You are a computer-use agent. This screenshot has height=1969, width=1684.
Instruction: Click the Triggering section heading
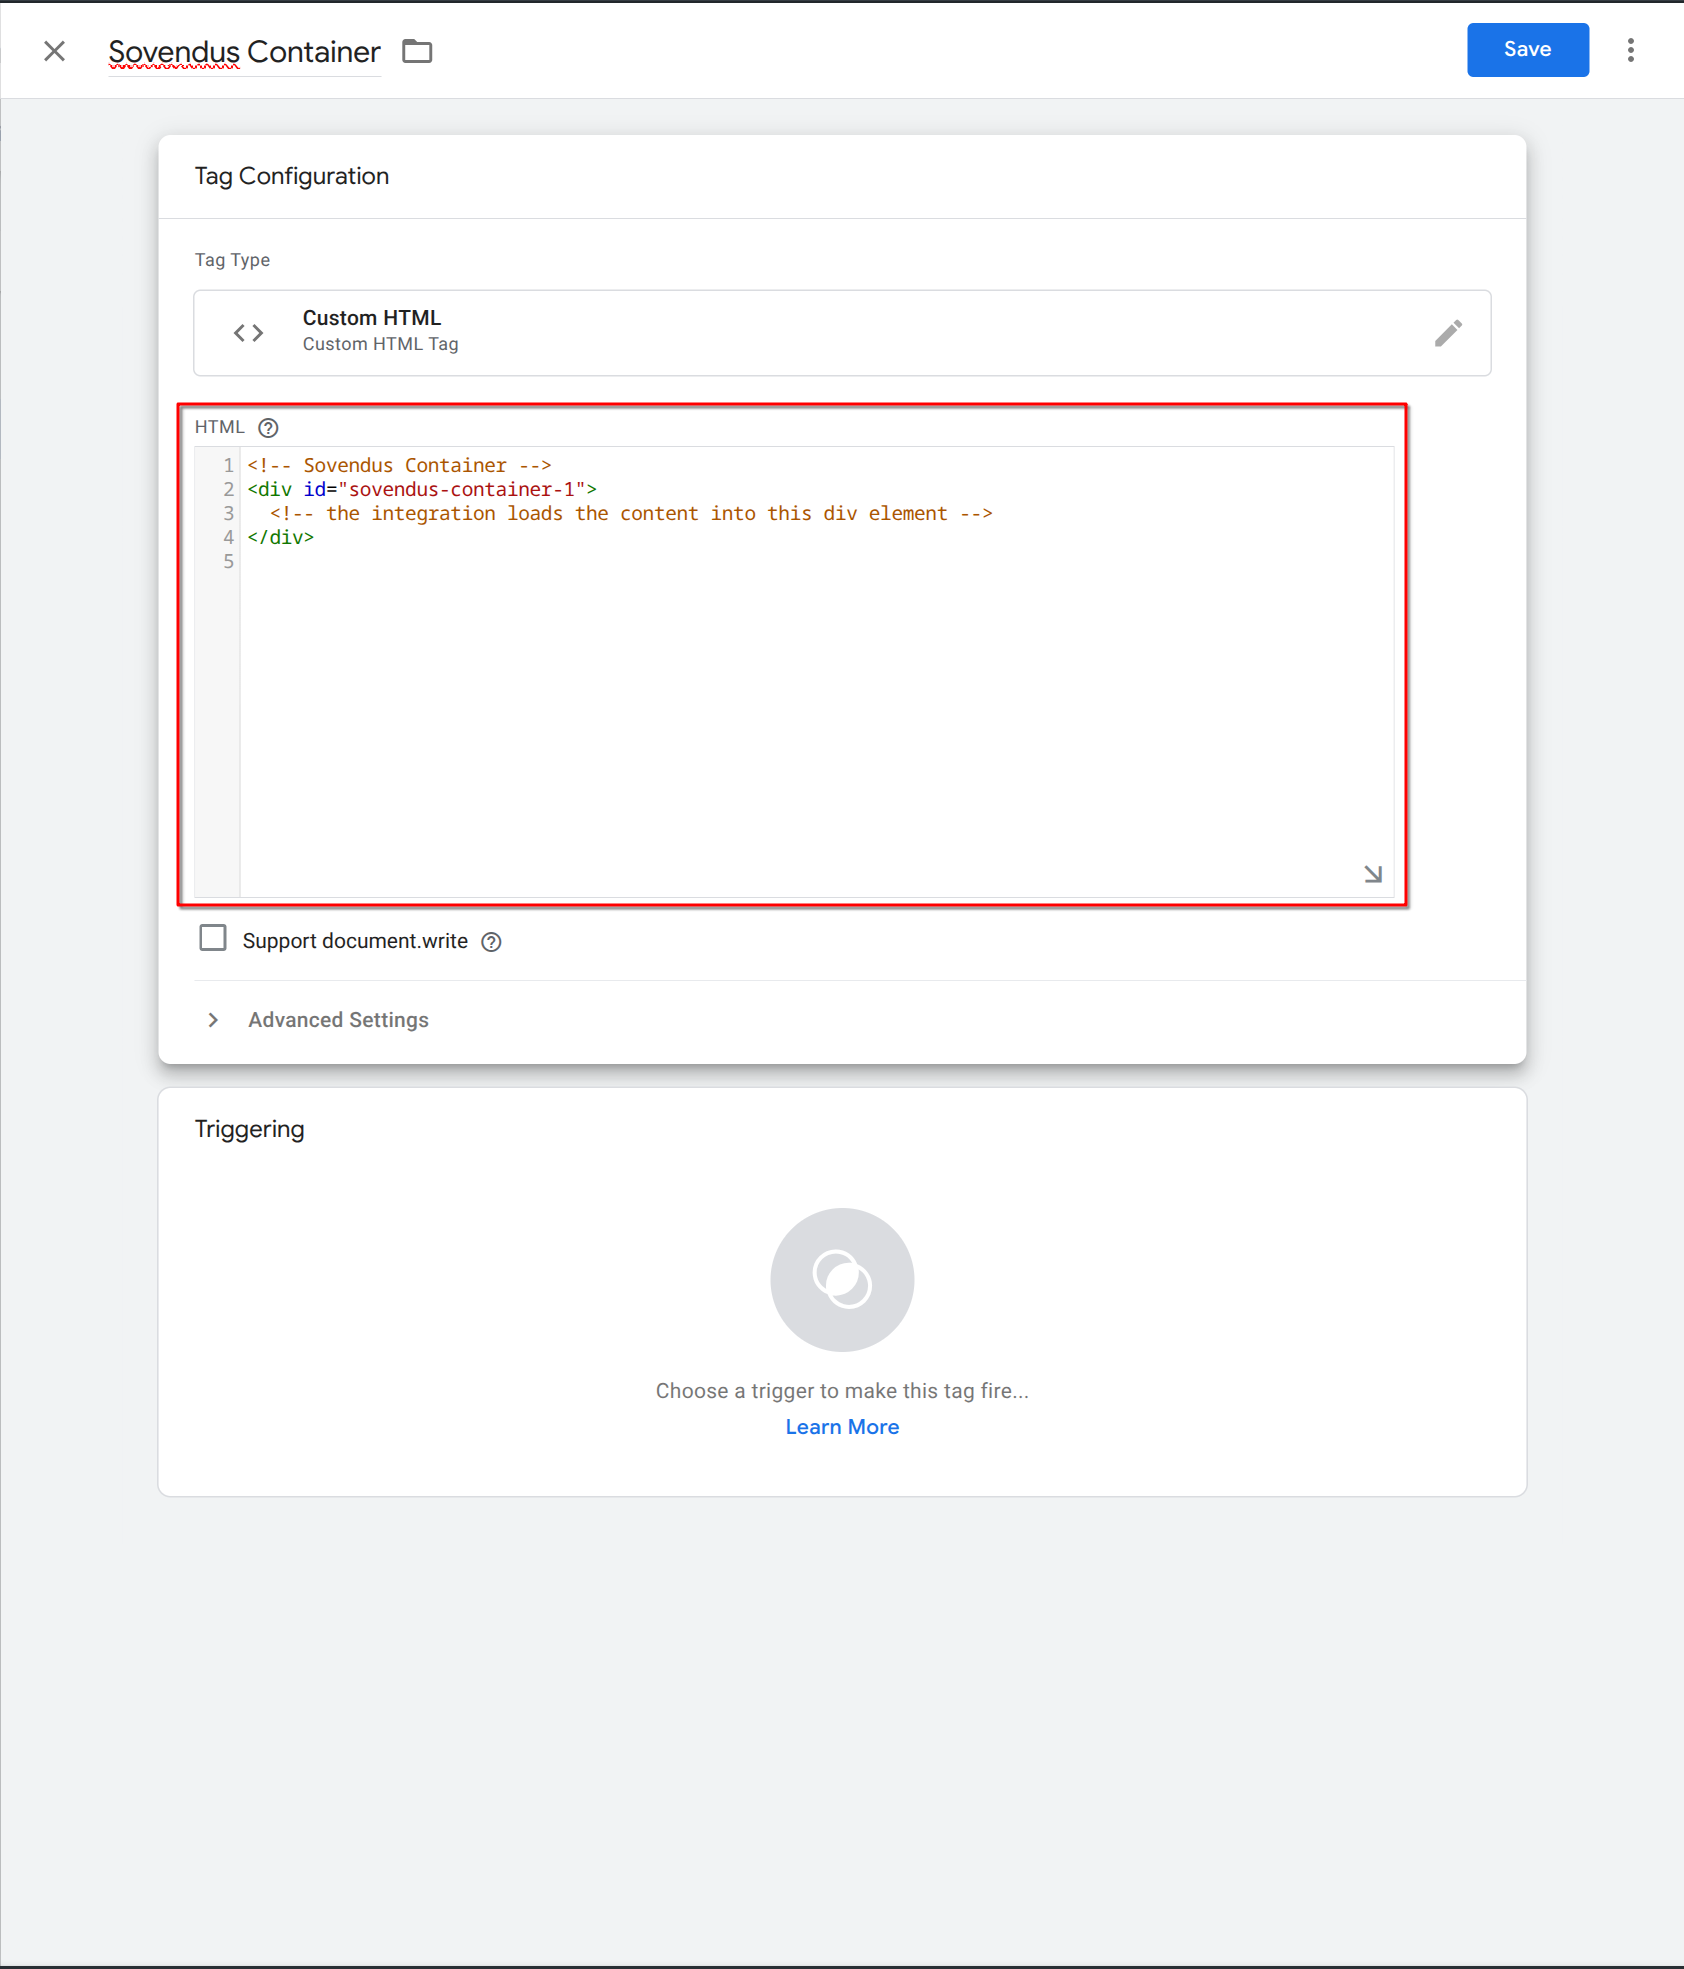coord(250,1129)
